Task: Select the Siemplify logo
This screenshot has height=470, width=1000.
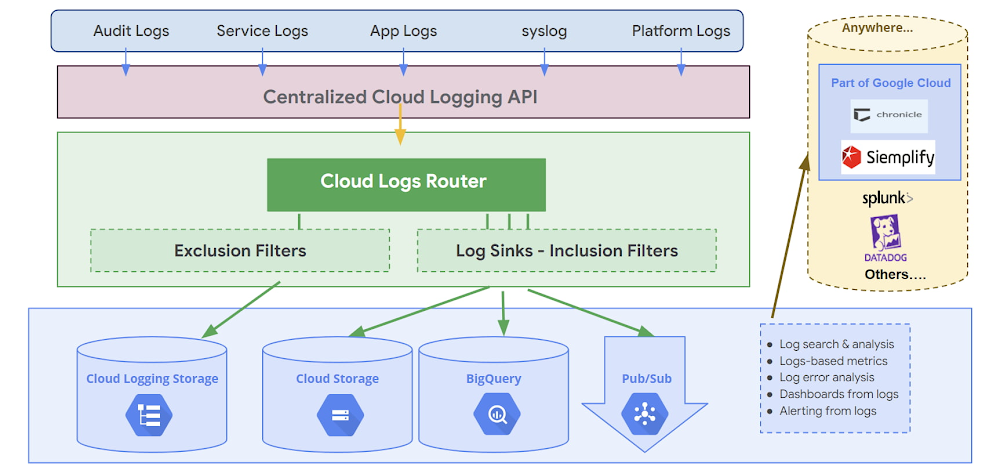Action: (x=888, y=157)
